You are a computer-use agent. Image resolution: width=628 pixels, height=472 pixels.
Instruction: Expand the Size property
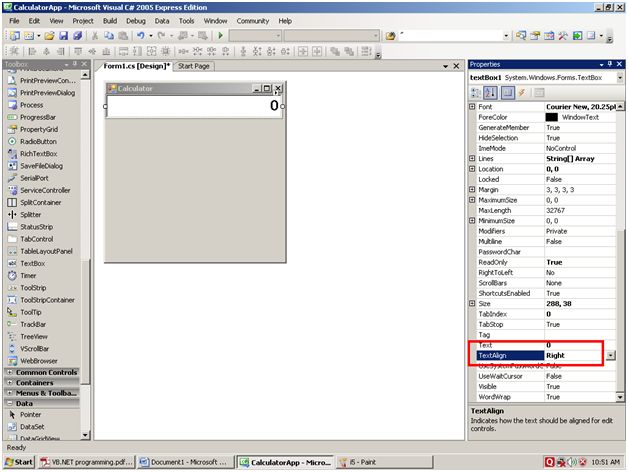tap(472, 303)
